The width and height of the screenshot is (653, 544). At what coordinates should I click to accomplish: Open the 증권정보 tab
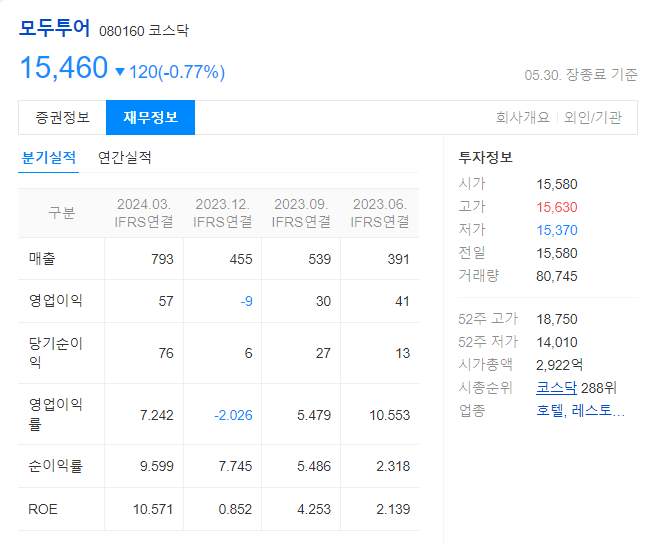(62, 117)
